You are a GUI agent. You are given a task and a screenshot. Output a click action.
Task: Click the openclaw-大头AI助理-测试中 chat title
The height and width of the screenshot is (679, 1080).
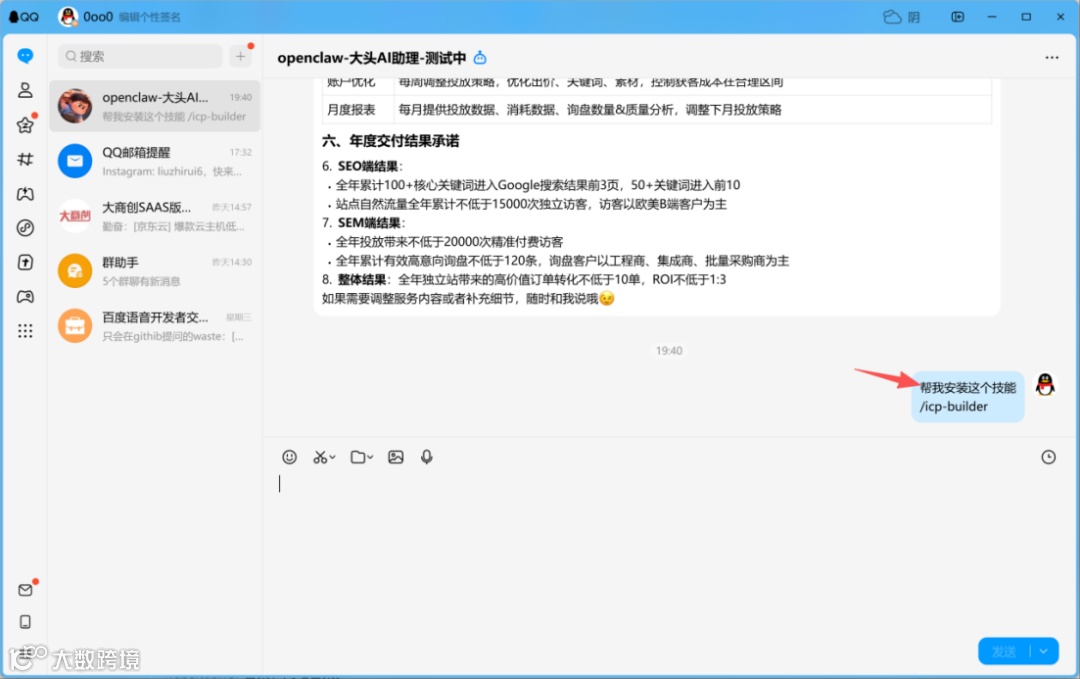pos(372,58)
